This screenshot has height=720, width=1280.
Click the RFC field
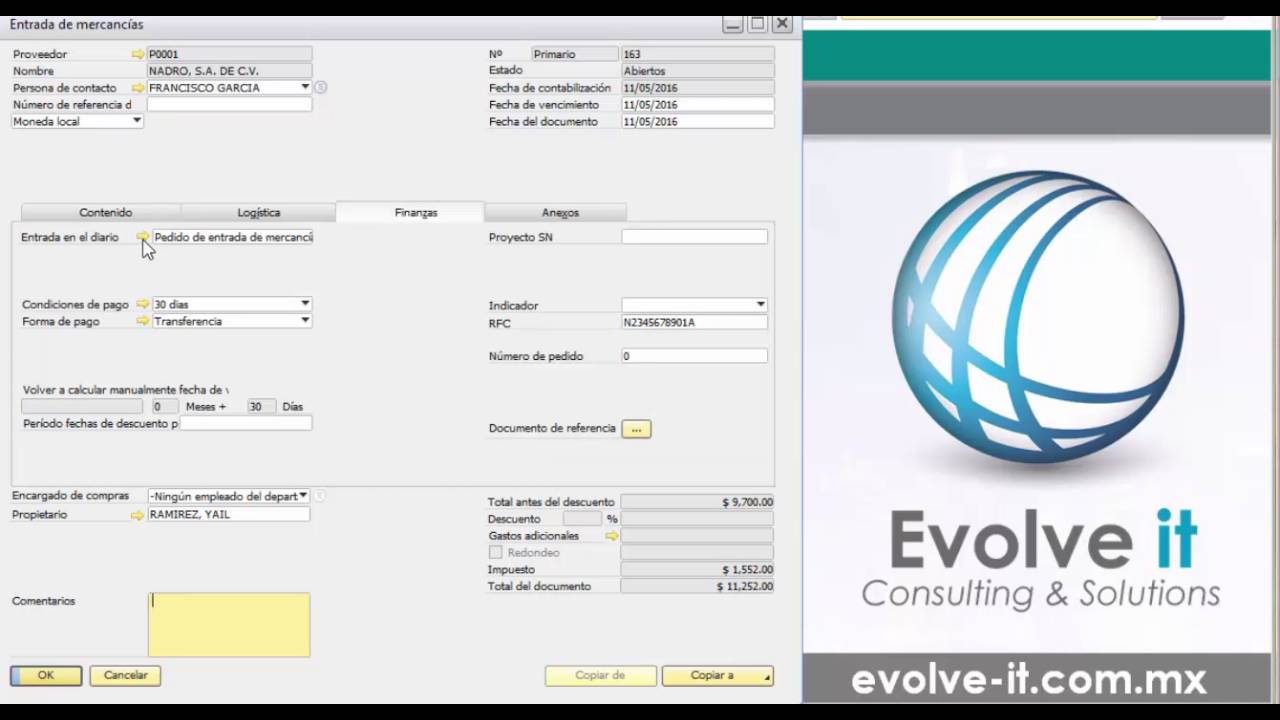coord(695,323)
